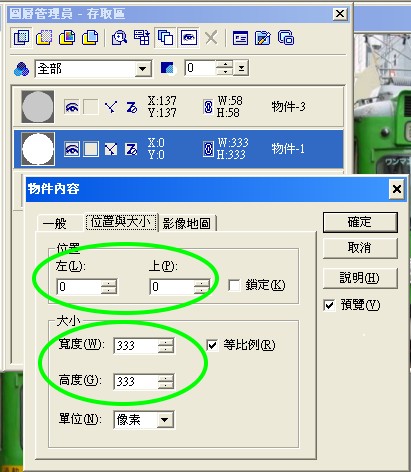Open the dropdown arrow beside the transparency value
This screenshot has height=472, width=411.
click(241, 69)
